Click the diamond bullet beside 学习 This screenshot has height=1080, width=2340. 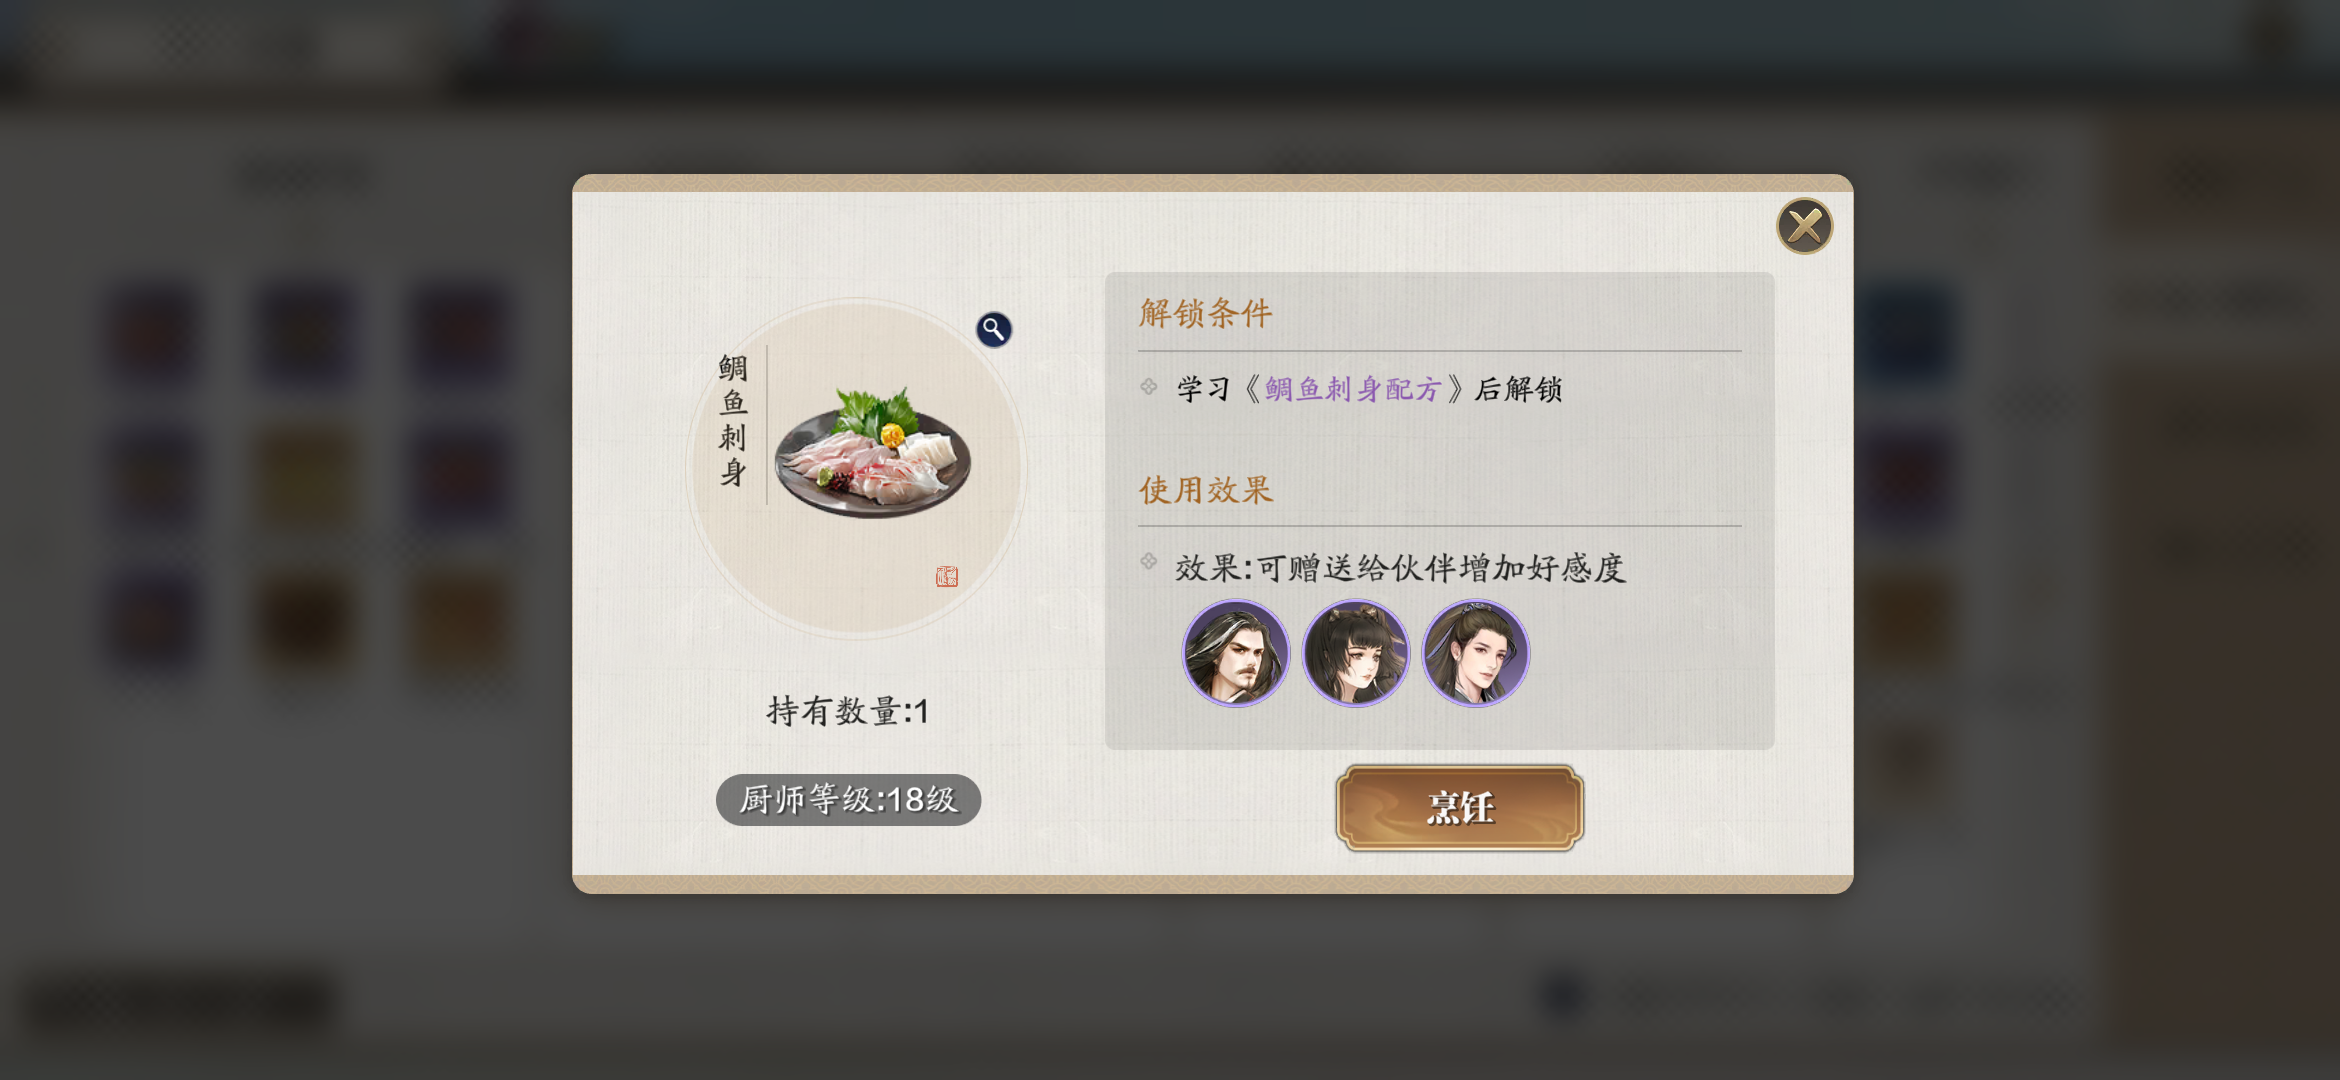click(1149, 387)
